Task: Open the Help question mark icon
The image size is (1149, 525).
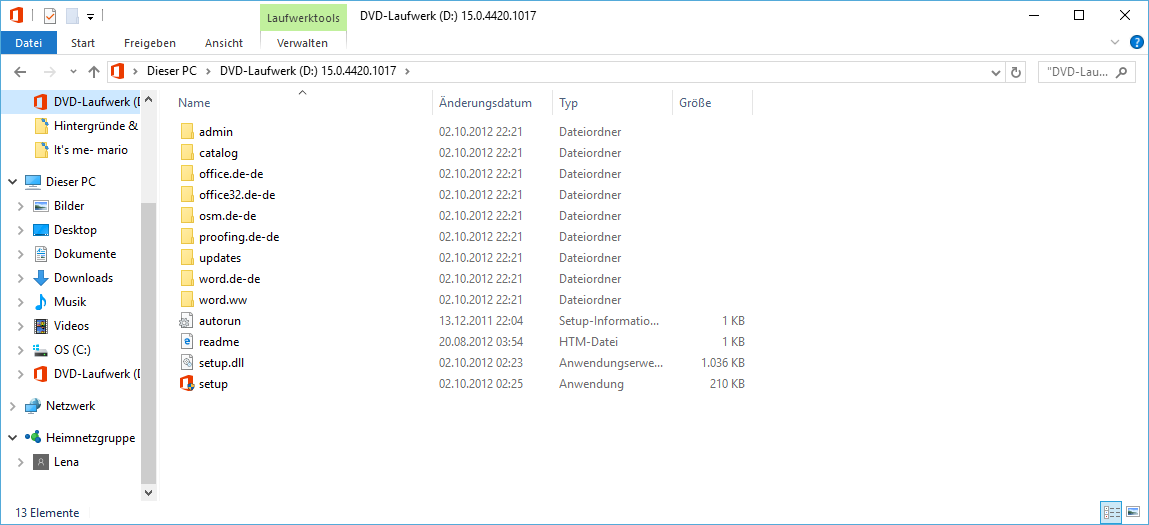Action: (x=1137, y=43)
